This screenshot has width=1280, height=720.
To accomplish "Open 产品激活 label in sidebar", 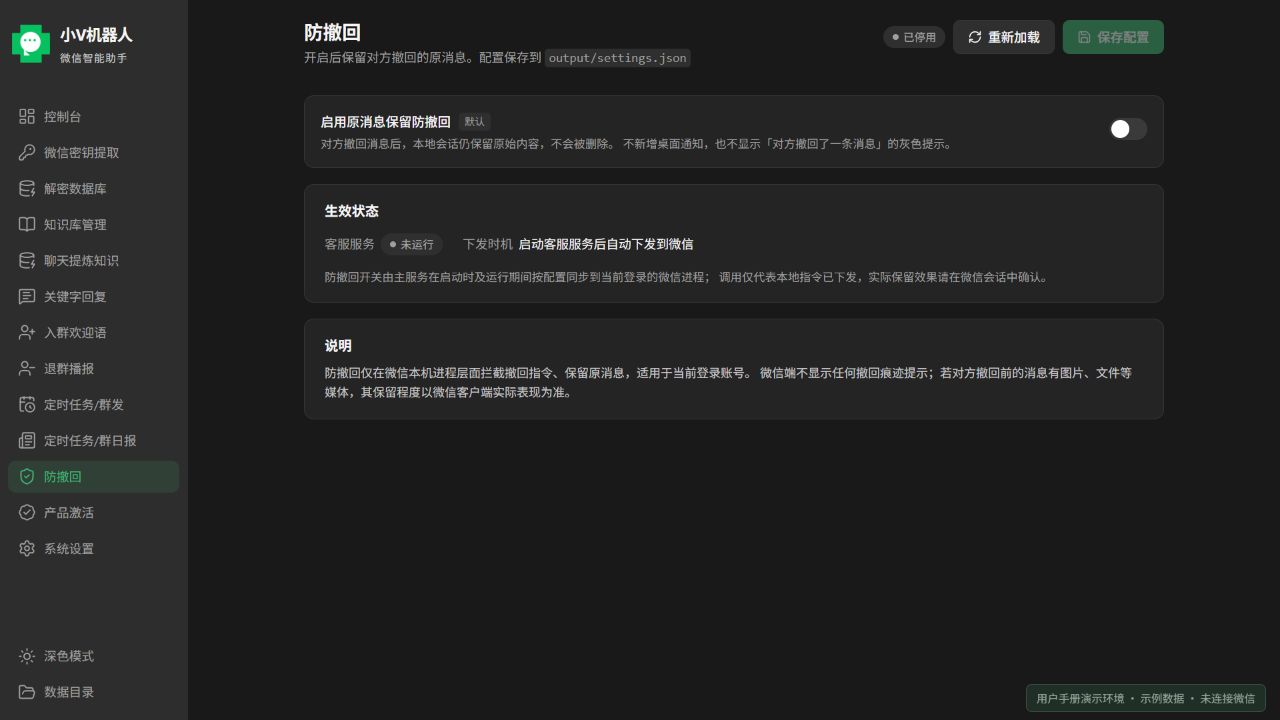I will click(69, 512).
